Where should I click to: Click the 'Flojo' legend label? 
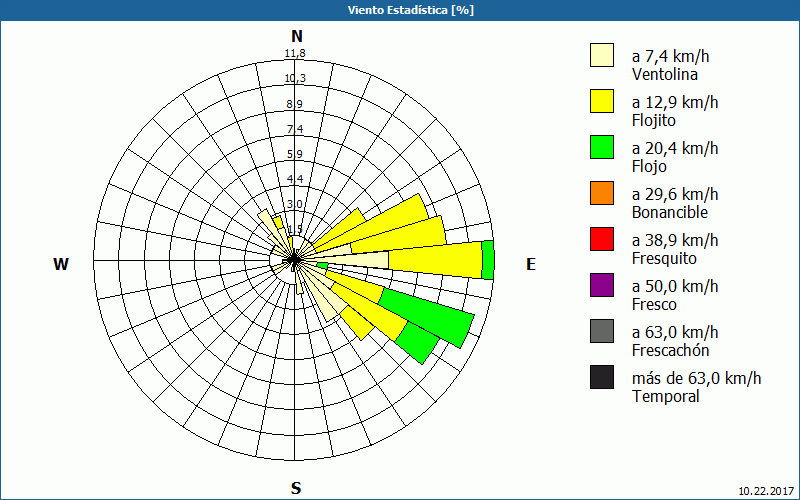(x=649, y=167)
